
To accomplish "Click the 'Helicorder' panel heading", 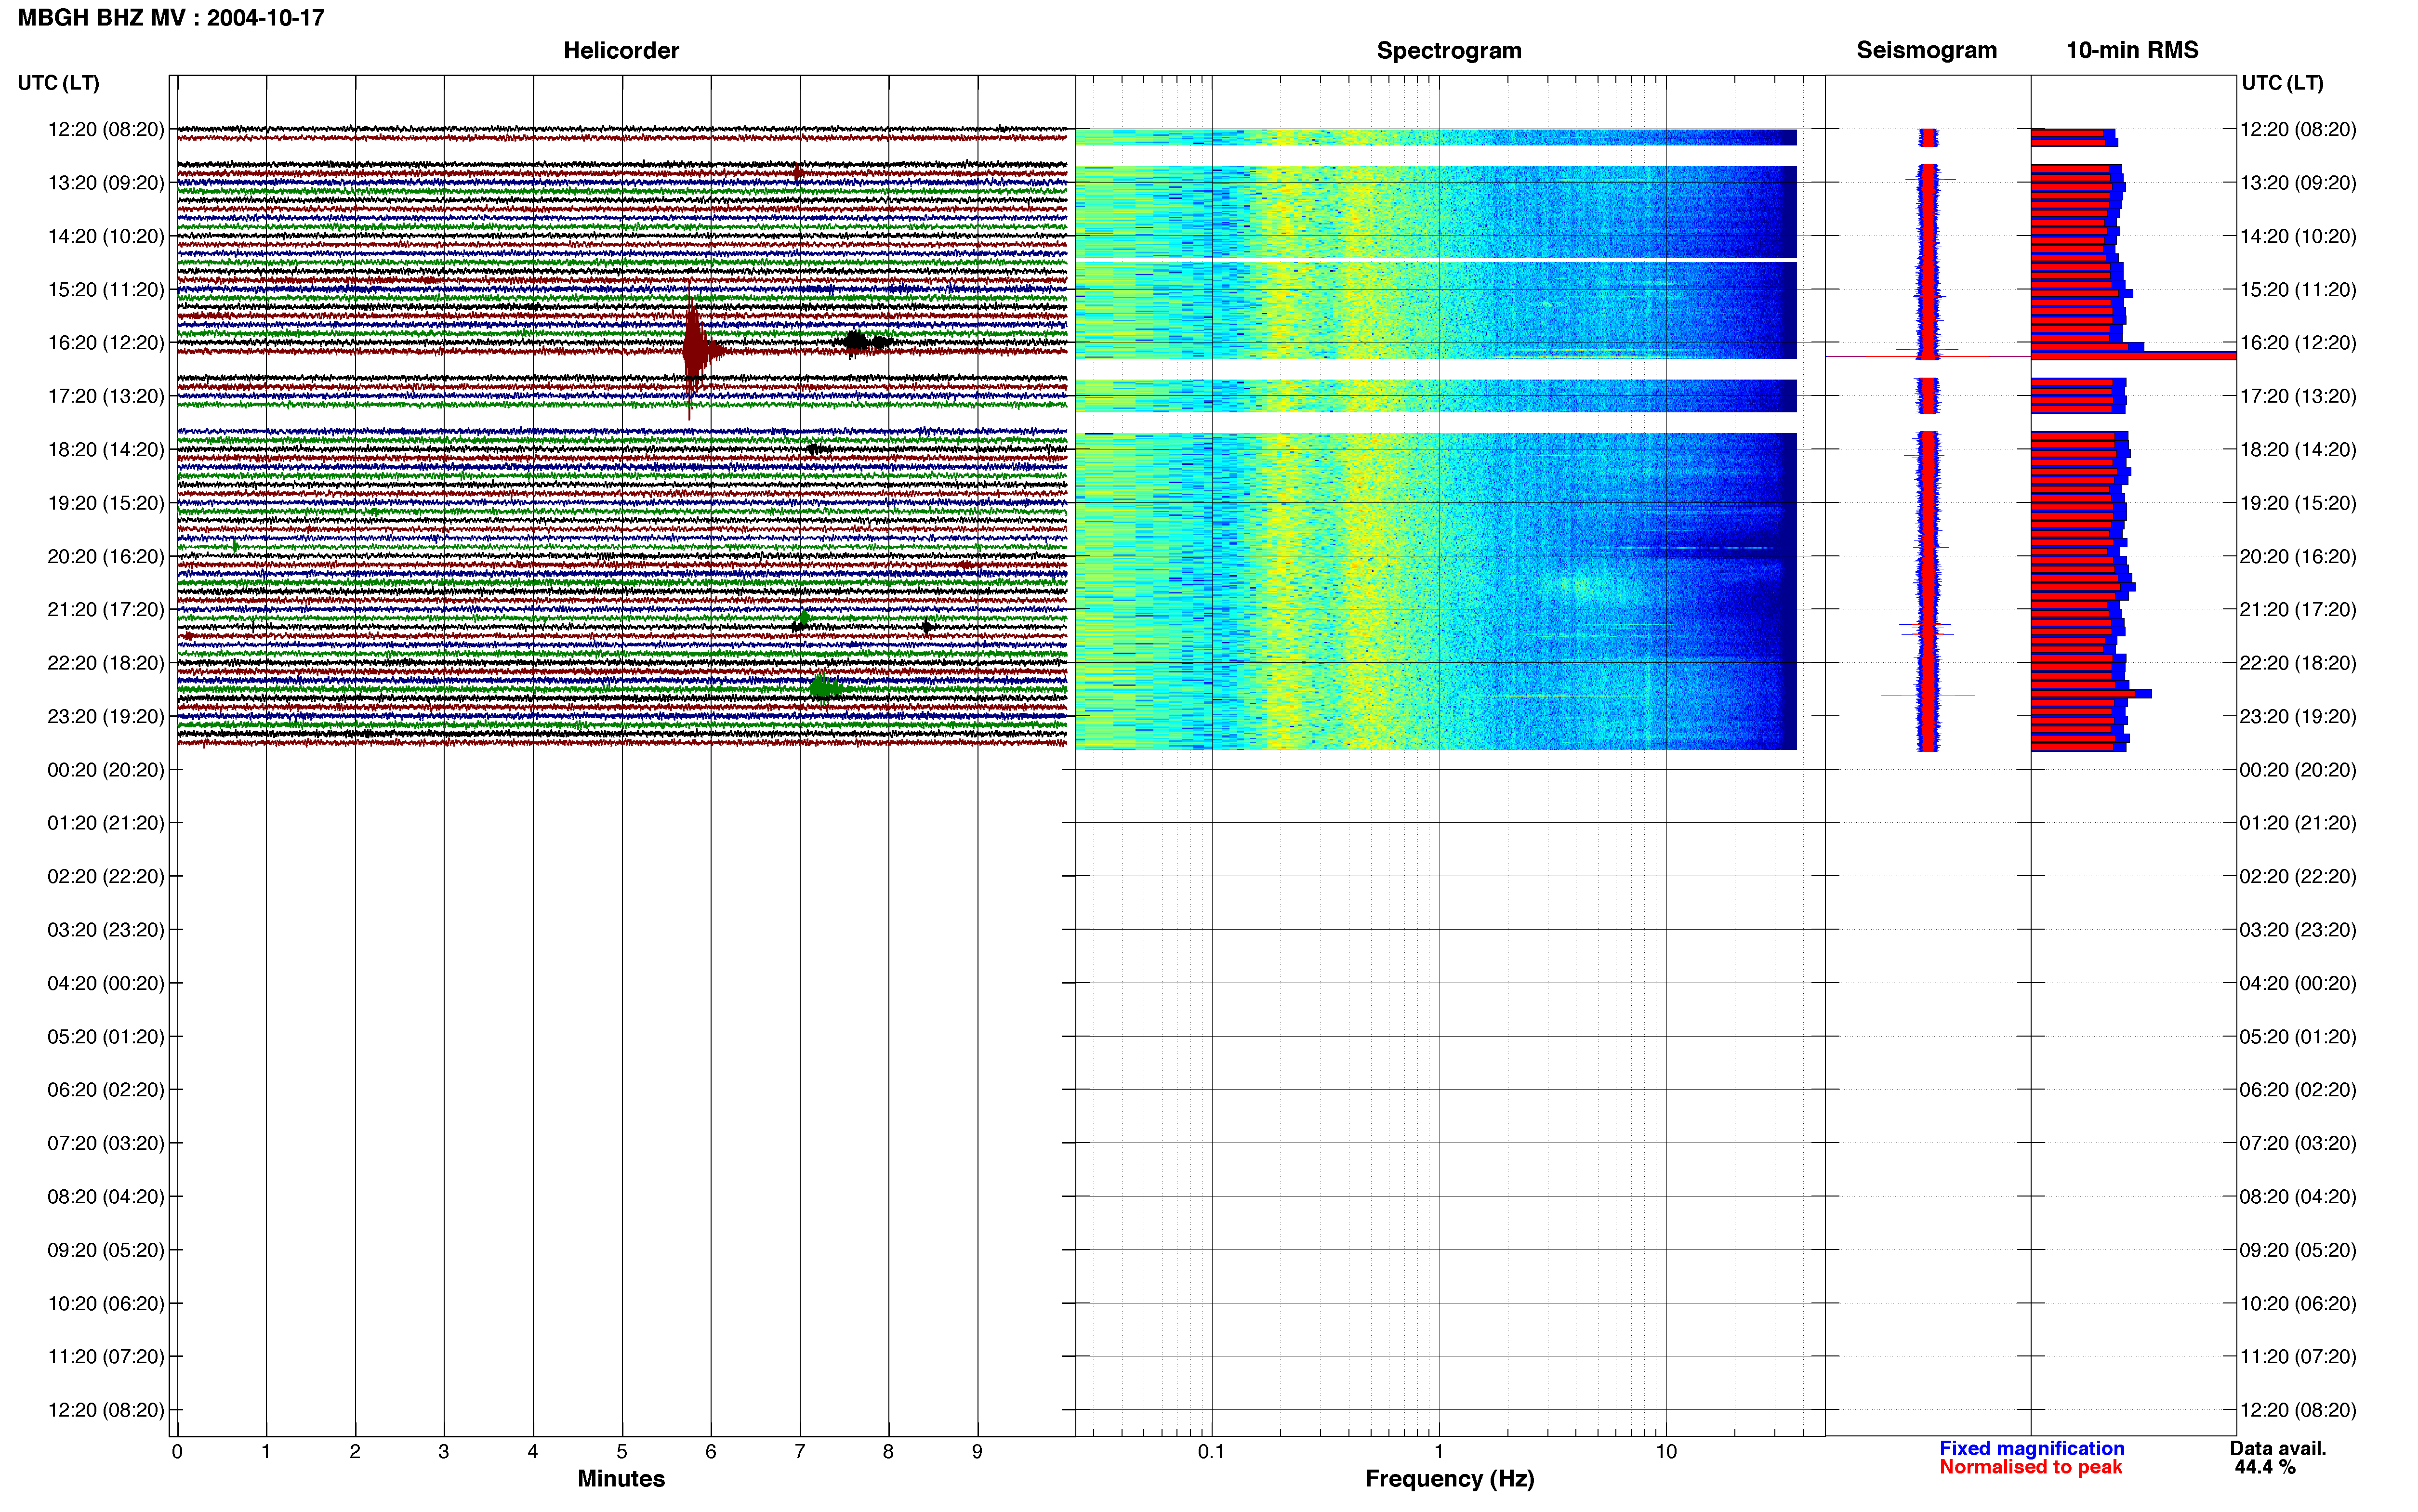I will pos(621,51).
